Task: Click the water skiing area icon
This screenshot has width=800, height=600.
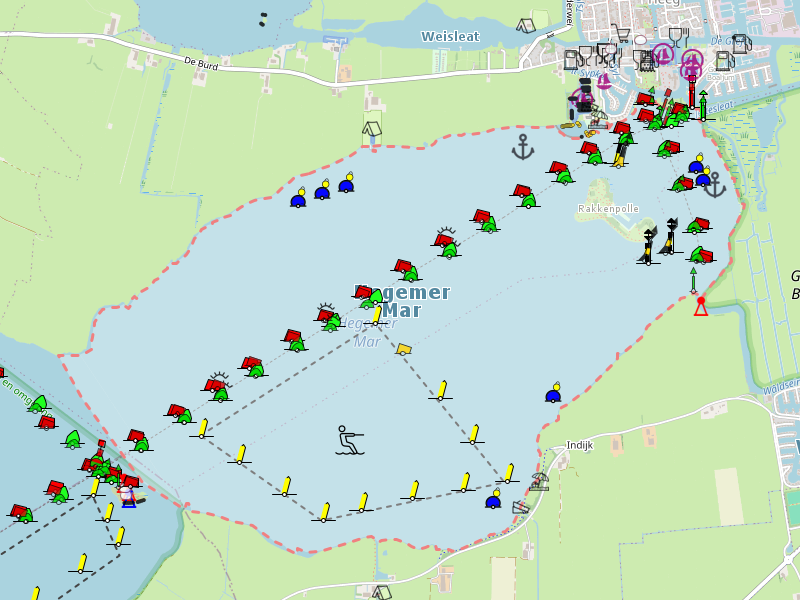Action: pos(349,440)
